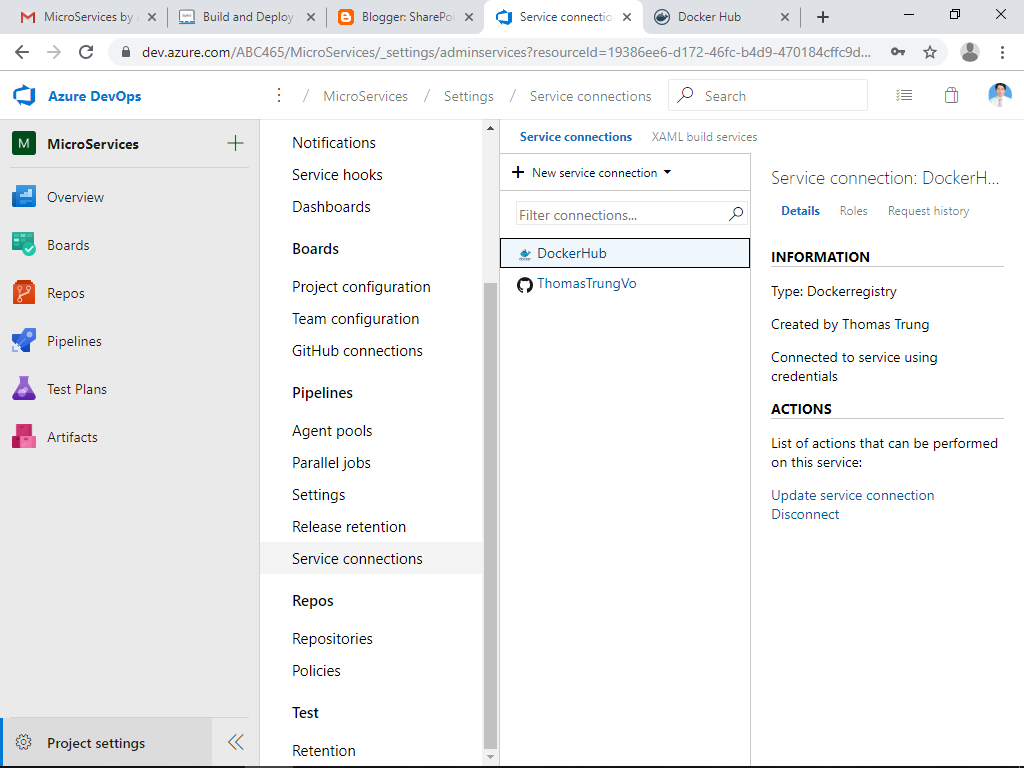
Task: Click Service connections breadcrumb link
Action: [590, 96]
